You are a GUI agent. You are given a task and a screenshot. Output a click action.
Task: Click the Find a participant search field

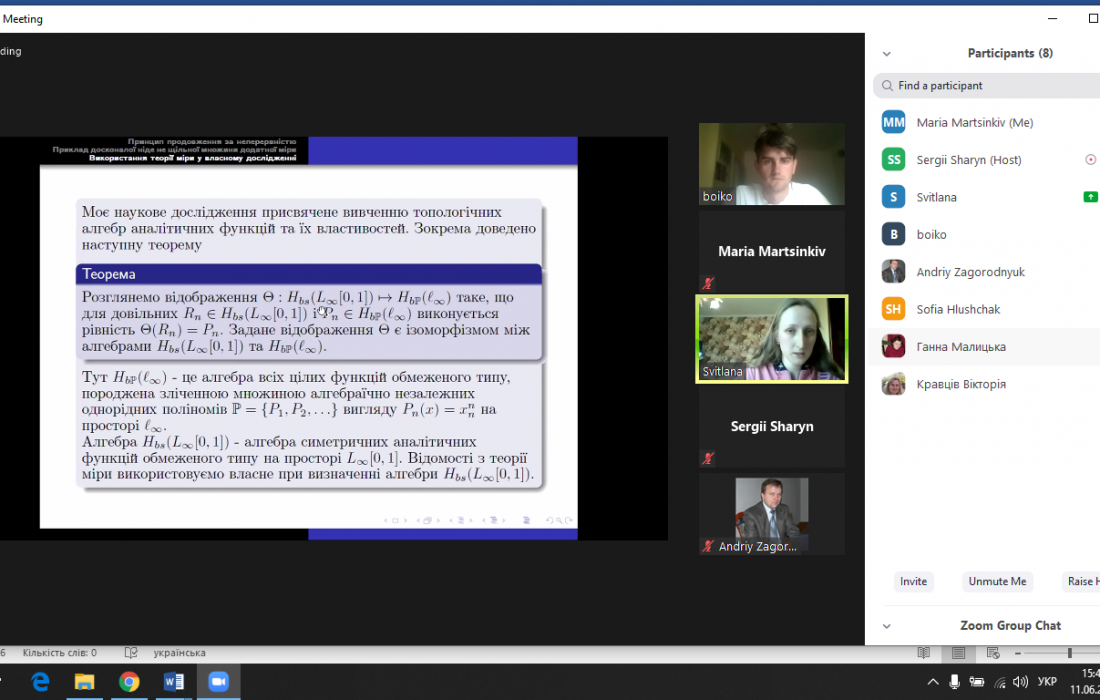click(990, 86)
